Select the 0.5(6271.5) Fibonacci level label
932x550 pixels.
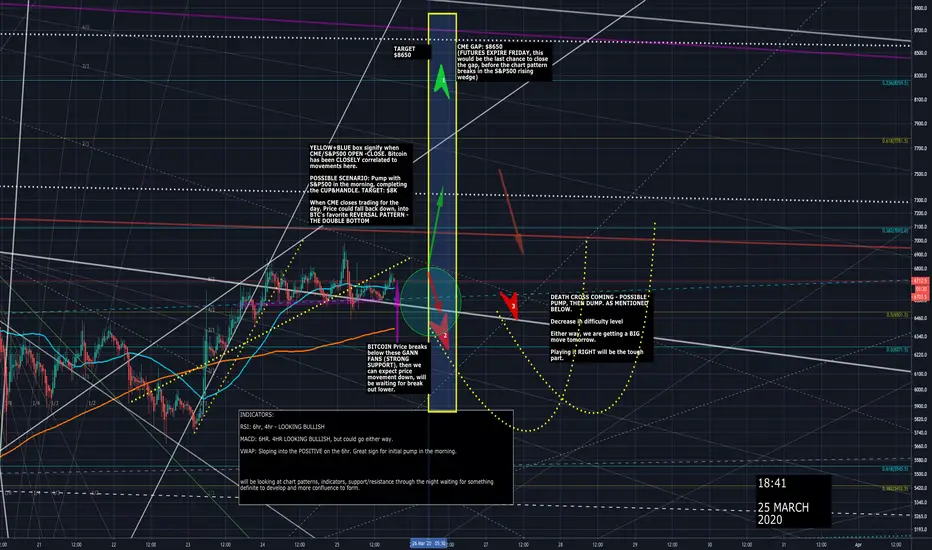(x=897, y=350)
